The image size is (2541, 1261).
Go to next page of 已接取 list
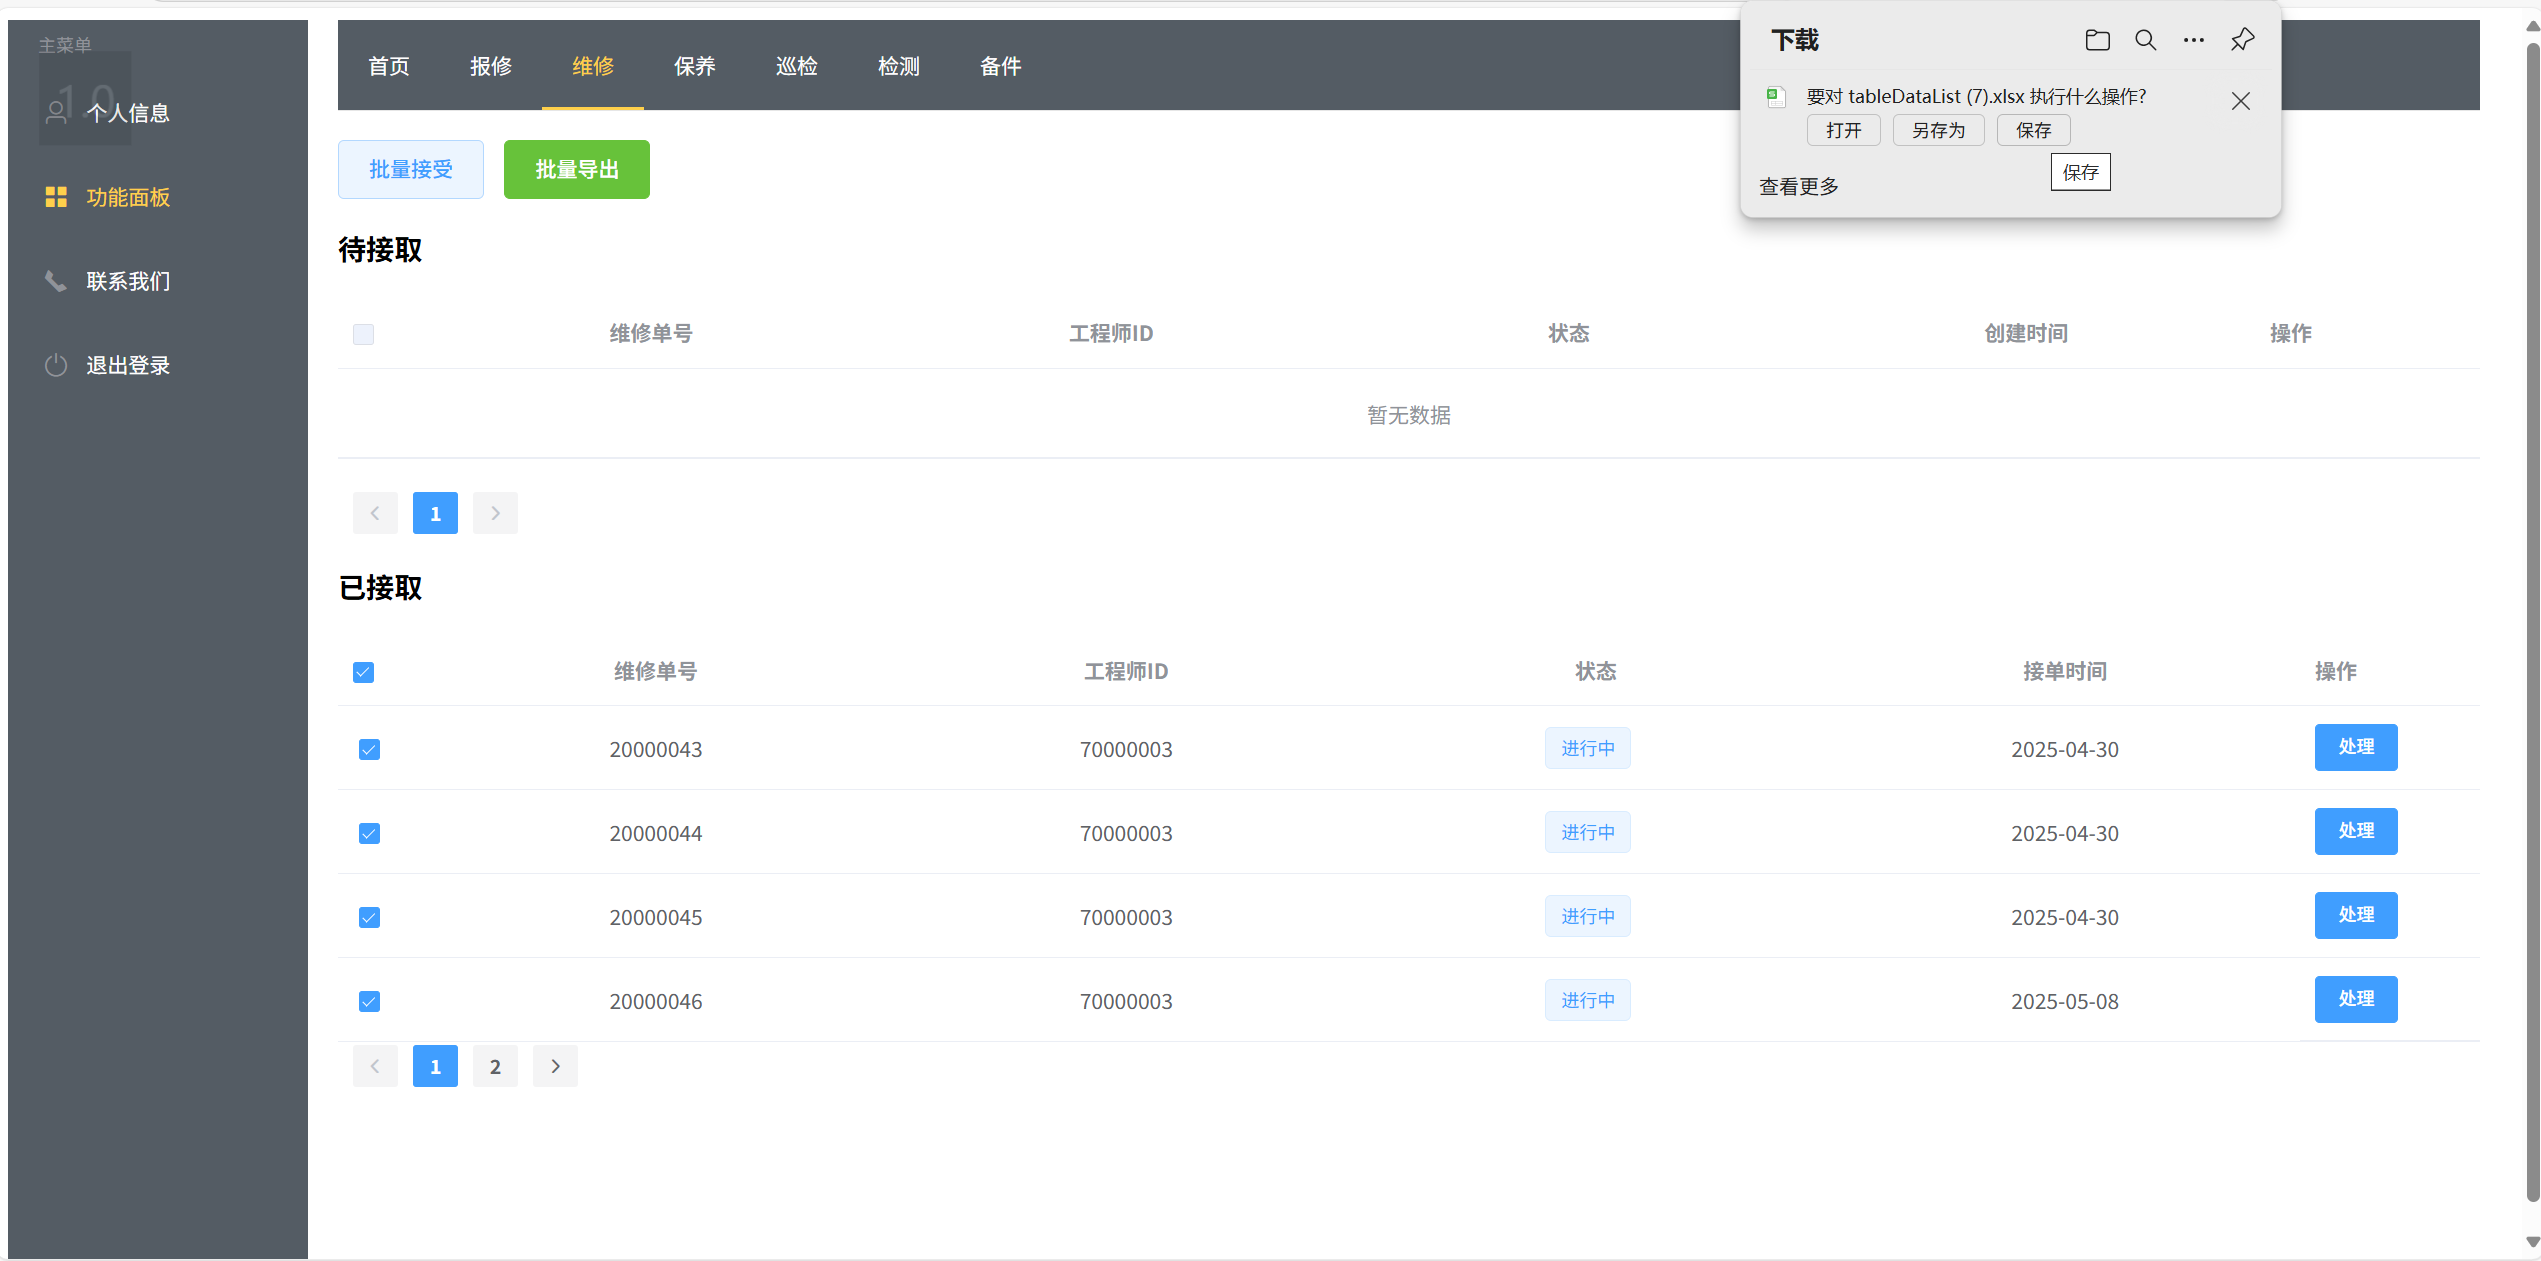(x=555, y=1066)
